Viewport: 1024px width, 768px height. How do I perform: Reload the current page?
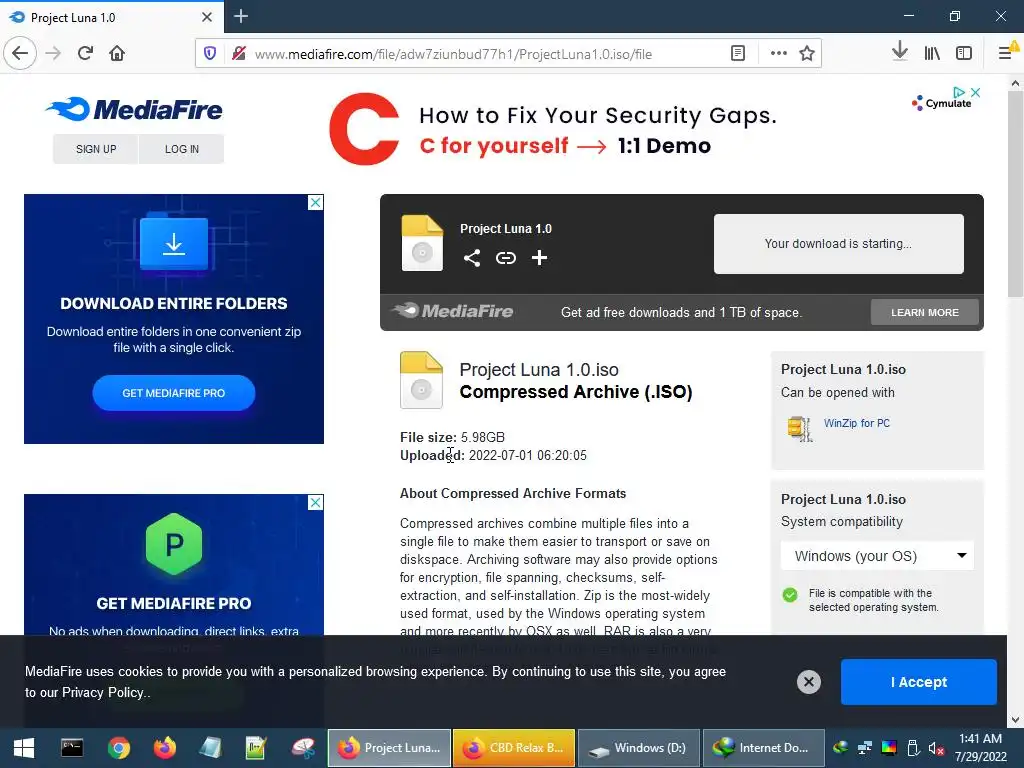pyautogui.click(x=85, y=53)
